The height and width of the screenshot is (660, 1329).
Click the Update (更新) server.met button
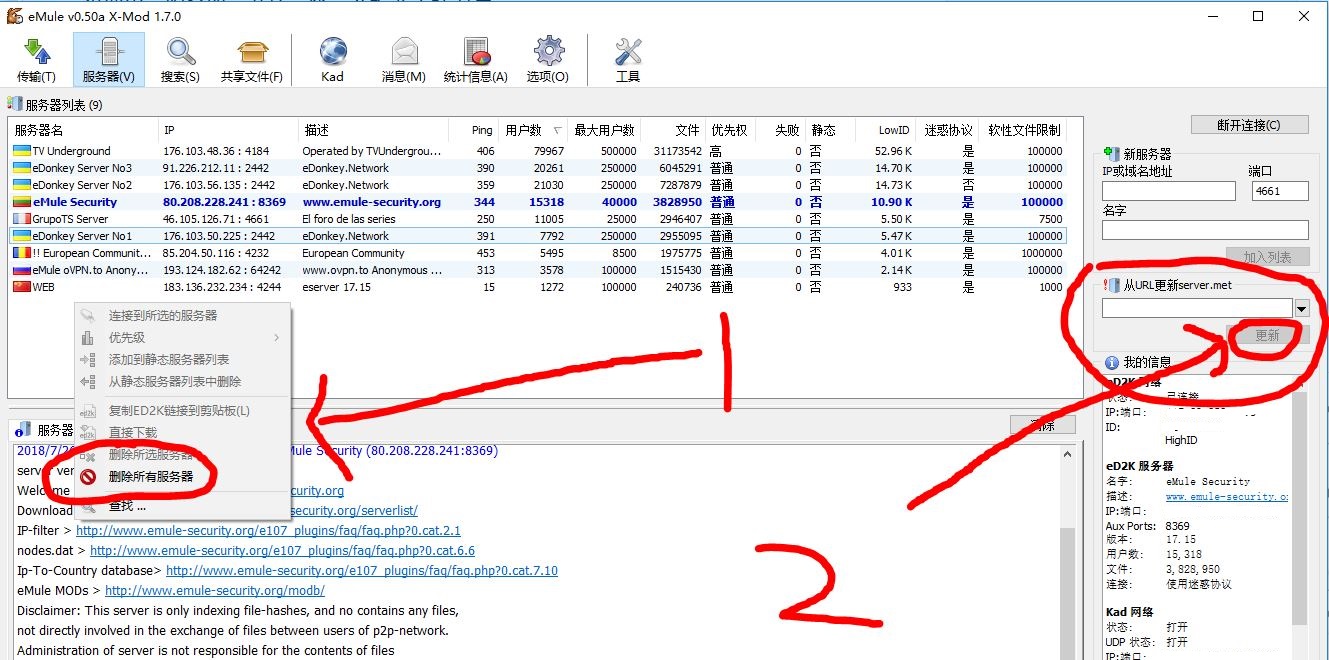(1267, 335)
